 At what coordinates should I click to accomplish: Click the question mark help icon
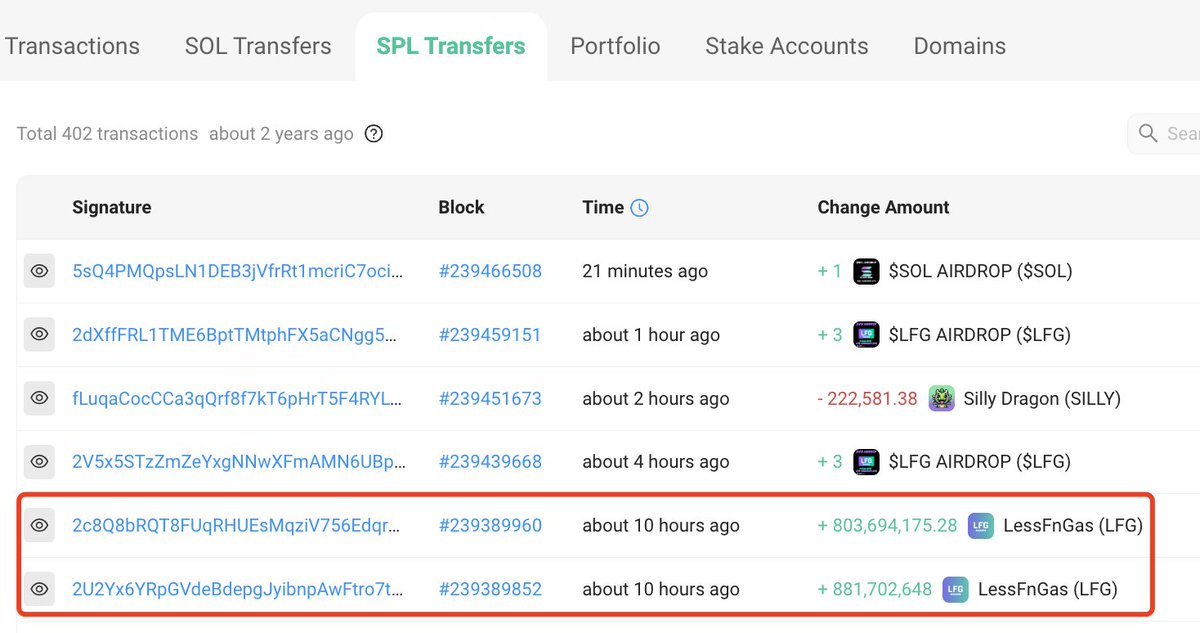click(374, 134)
